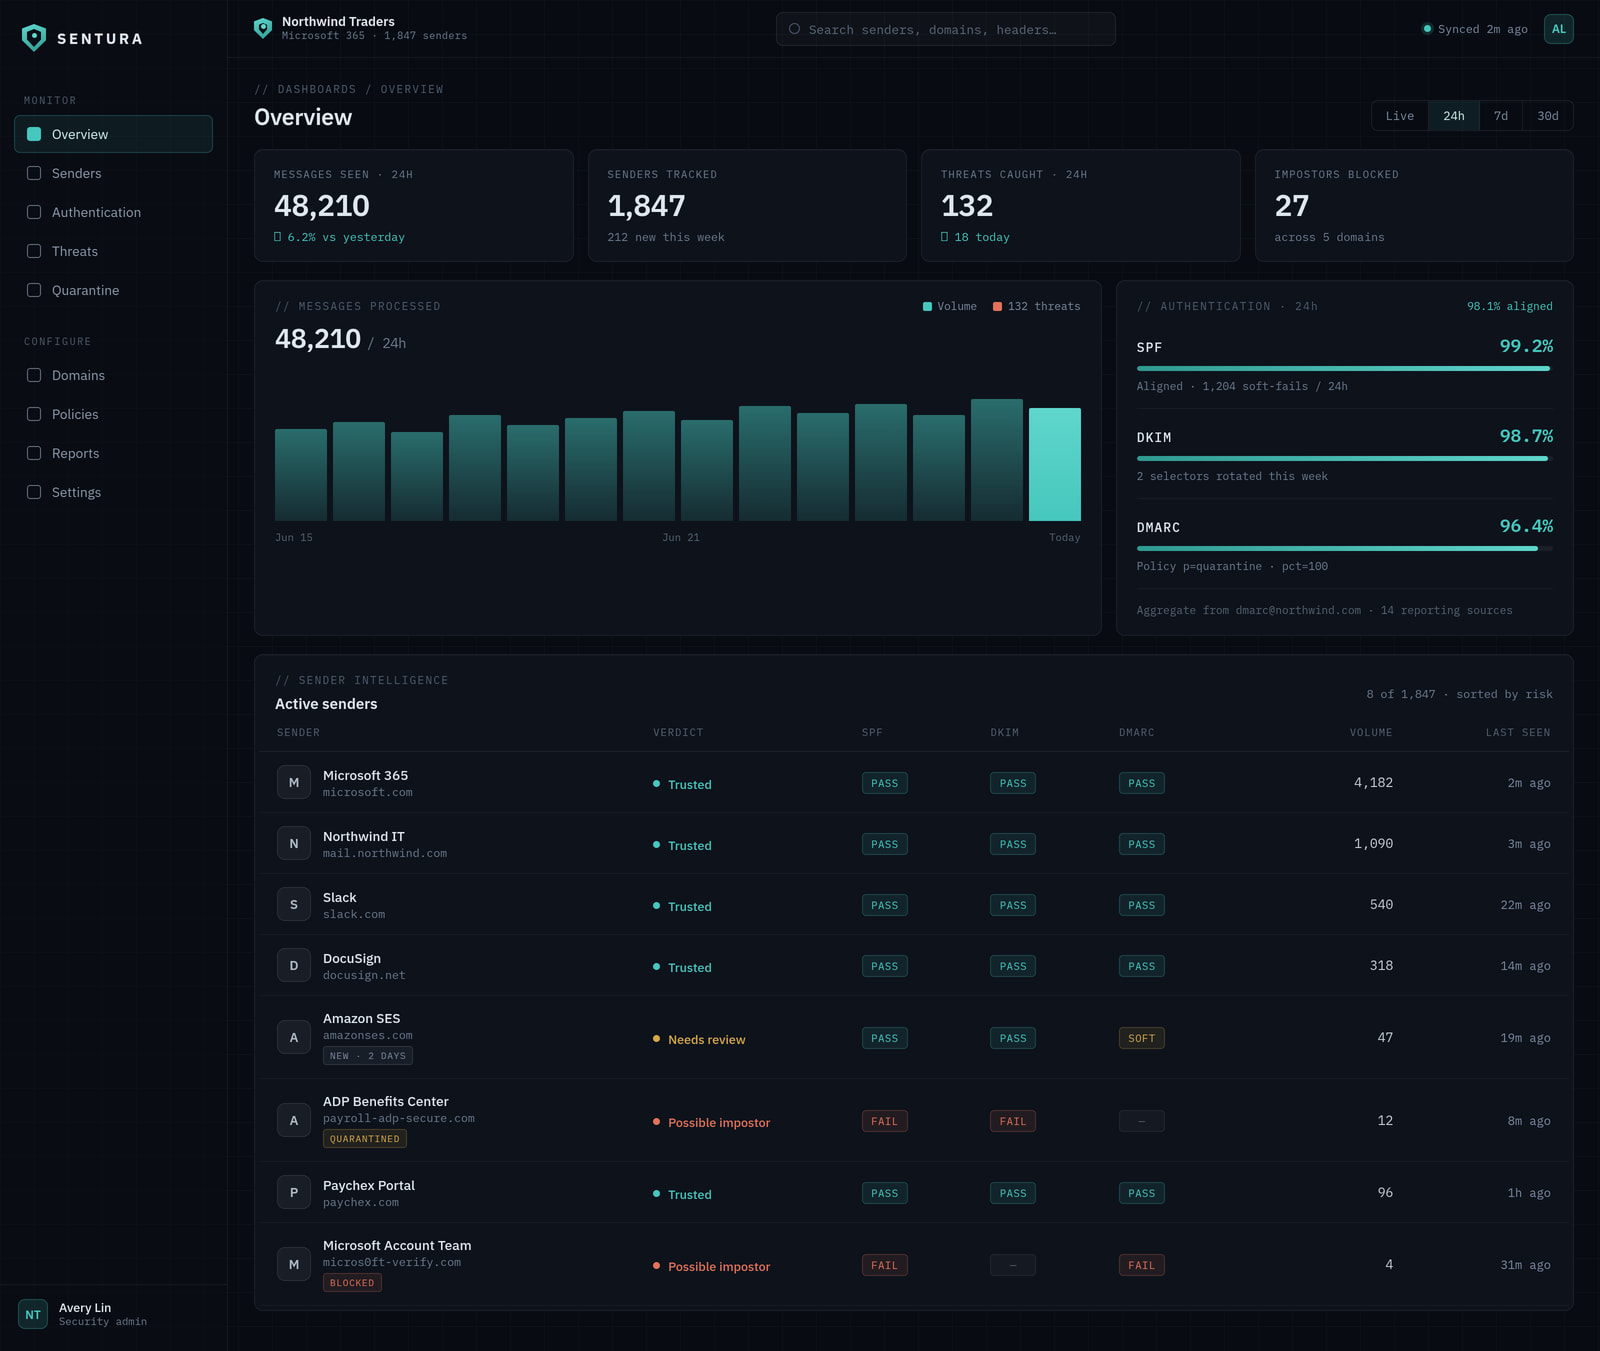Open the Senders page
1600x1351 pixels.
[113, 173]
